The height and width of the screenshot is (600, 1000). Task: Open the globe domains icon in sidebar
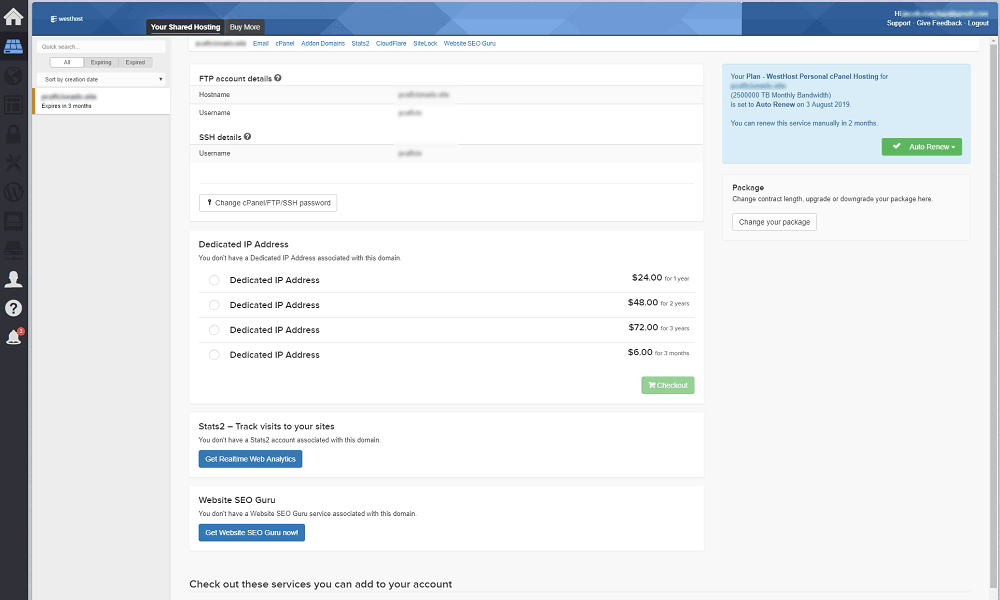[x=13, y=76]
